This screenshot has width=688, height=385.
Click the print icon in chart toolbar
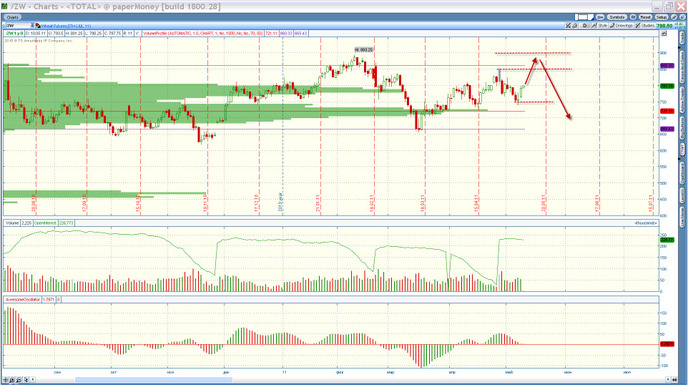pyautogui.click(x=575, y=25)
